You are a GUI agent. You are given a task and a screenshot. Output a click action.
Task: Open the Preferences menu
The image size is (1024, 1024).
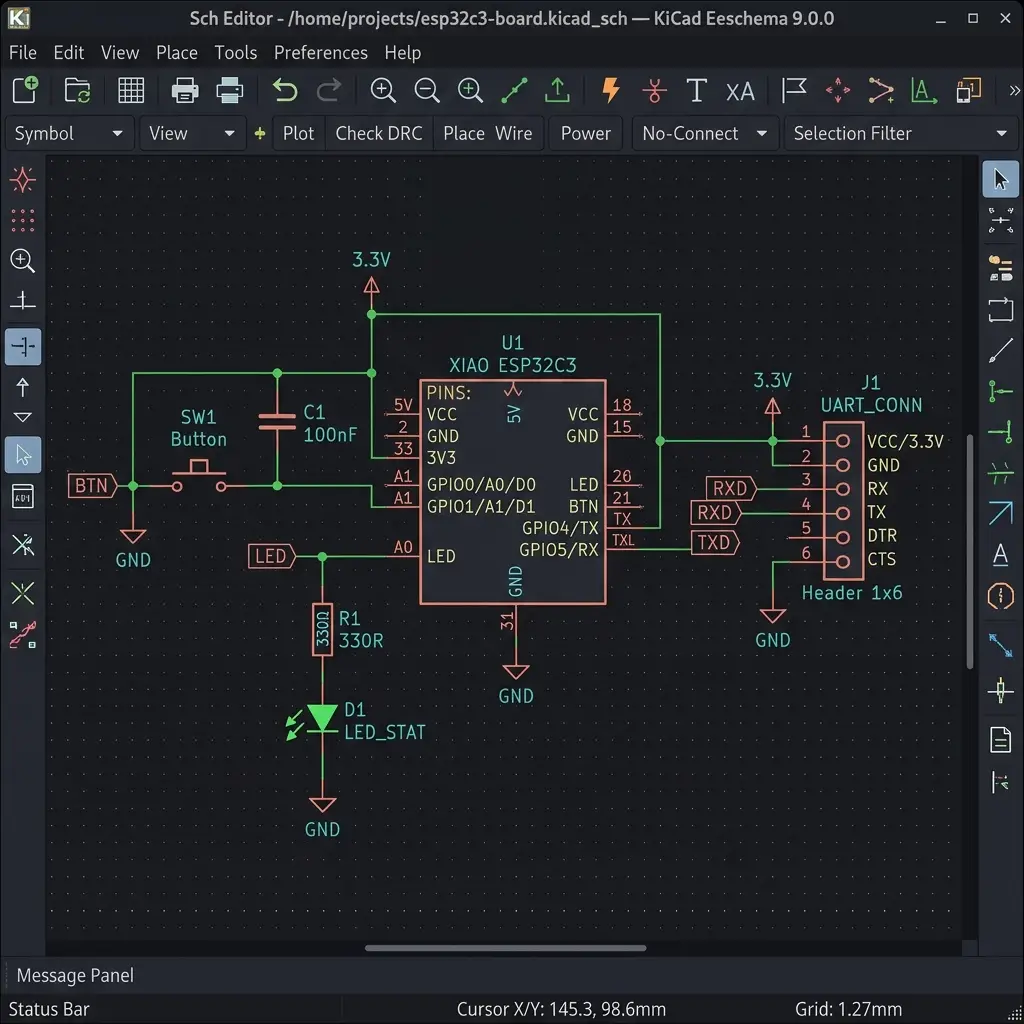321,52
